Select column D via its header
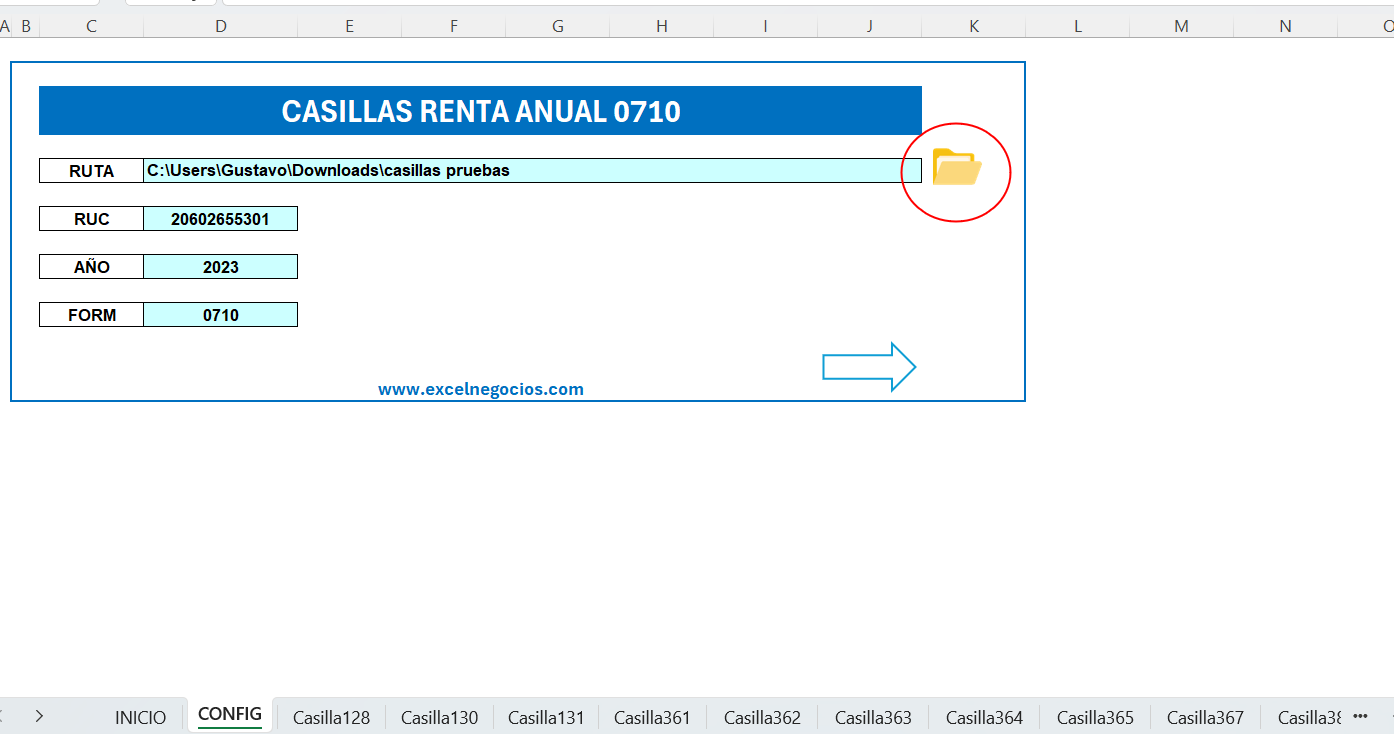The image size is (1394, 734). pos(221,26)
